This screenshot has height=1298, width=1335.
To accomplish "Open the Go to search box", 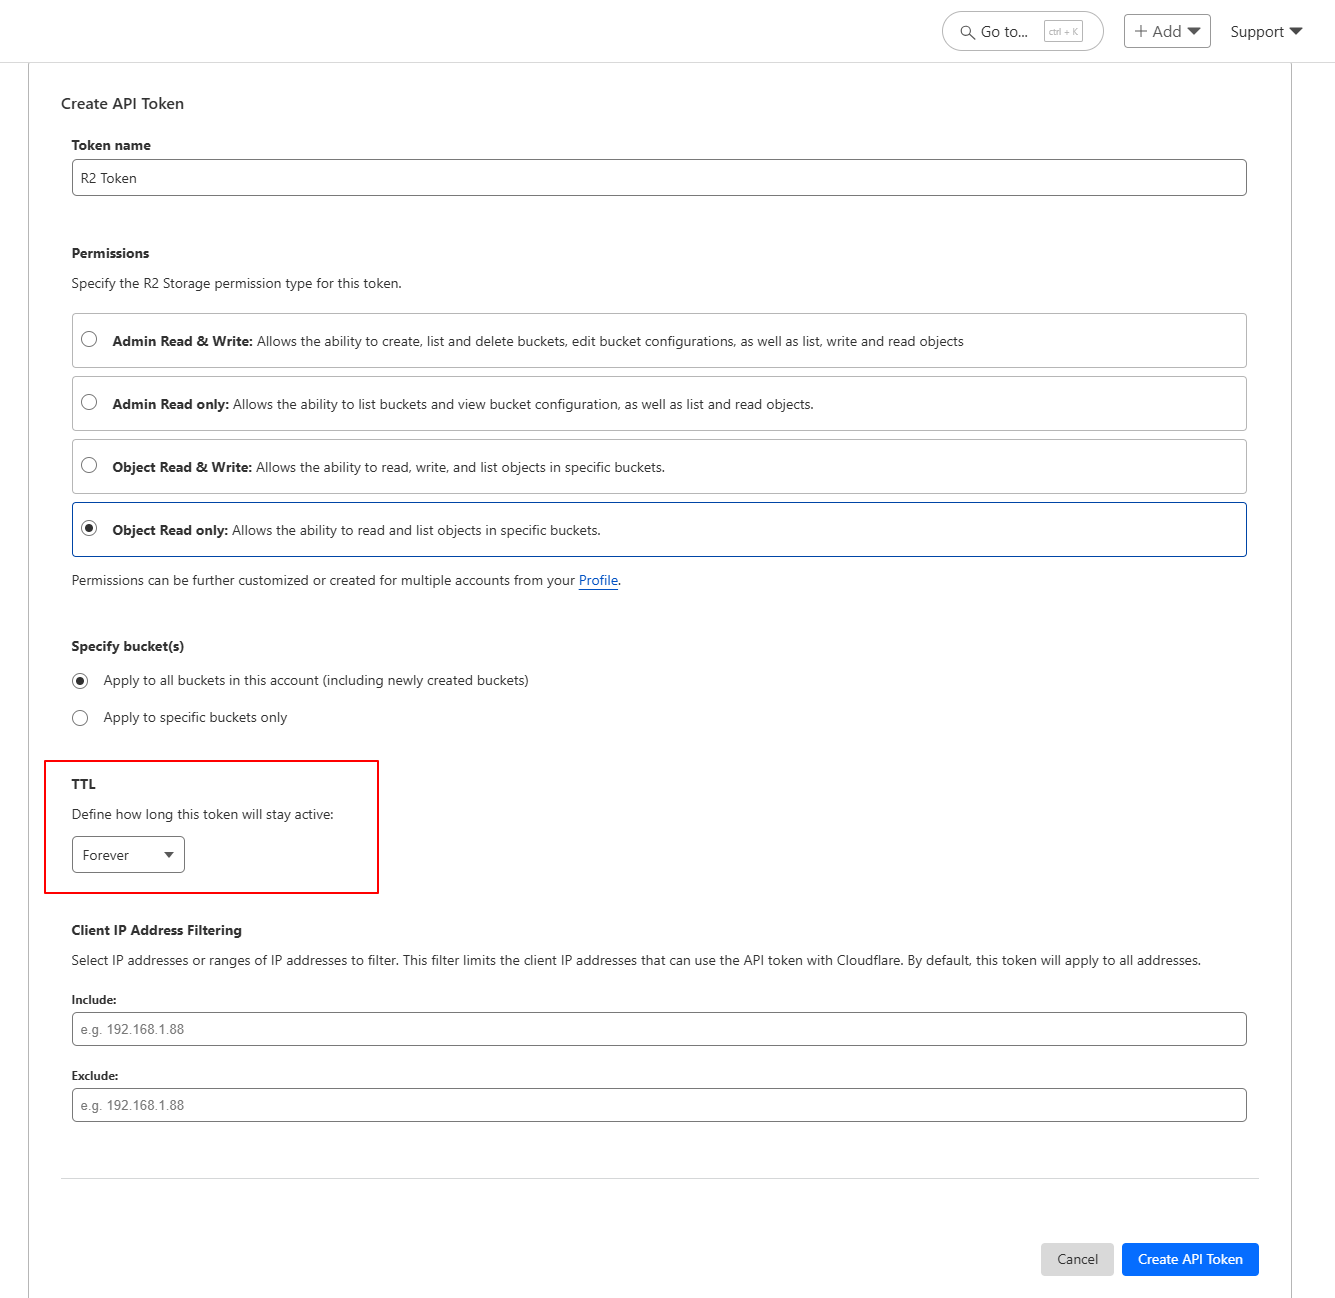I will (1004, 32).
